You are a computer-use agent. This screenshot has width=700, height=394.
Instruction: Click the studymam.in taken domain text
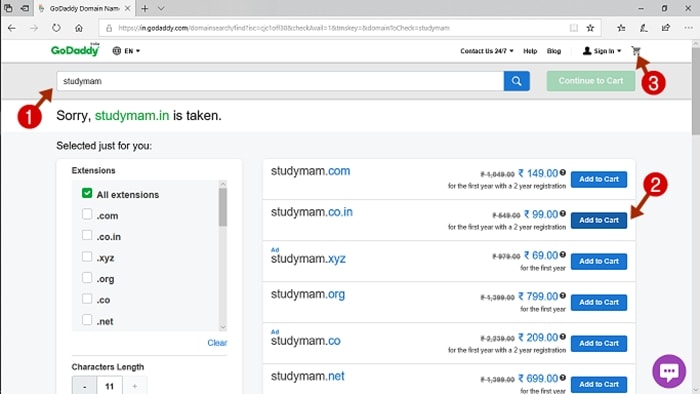[132, 116]
